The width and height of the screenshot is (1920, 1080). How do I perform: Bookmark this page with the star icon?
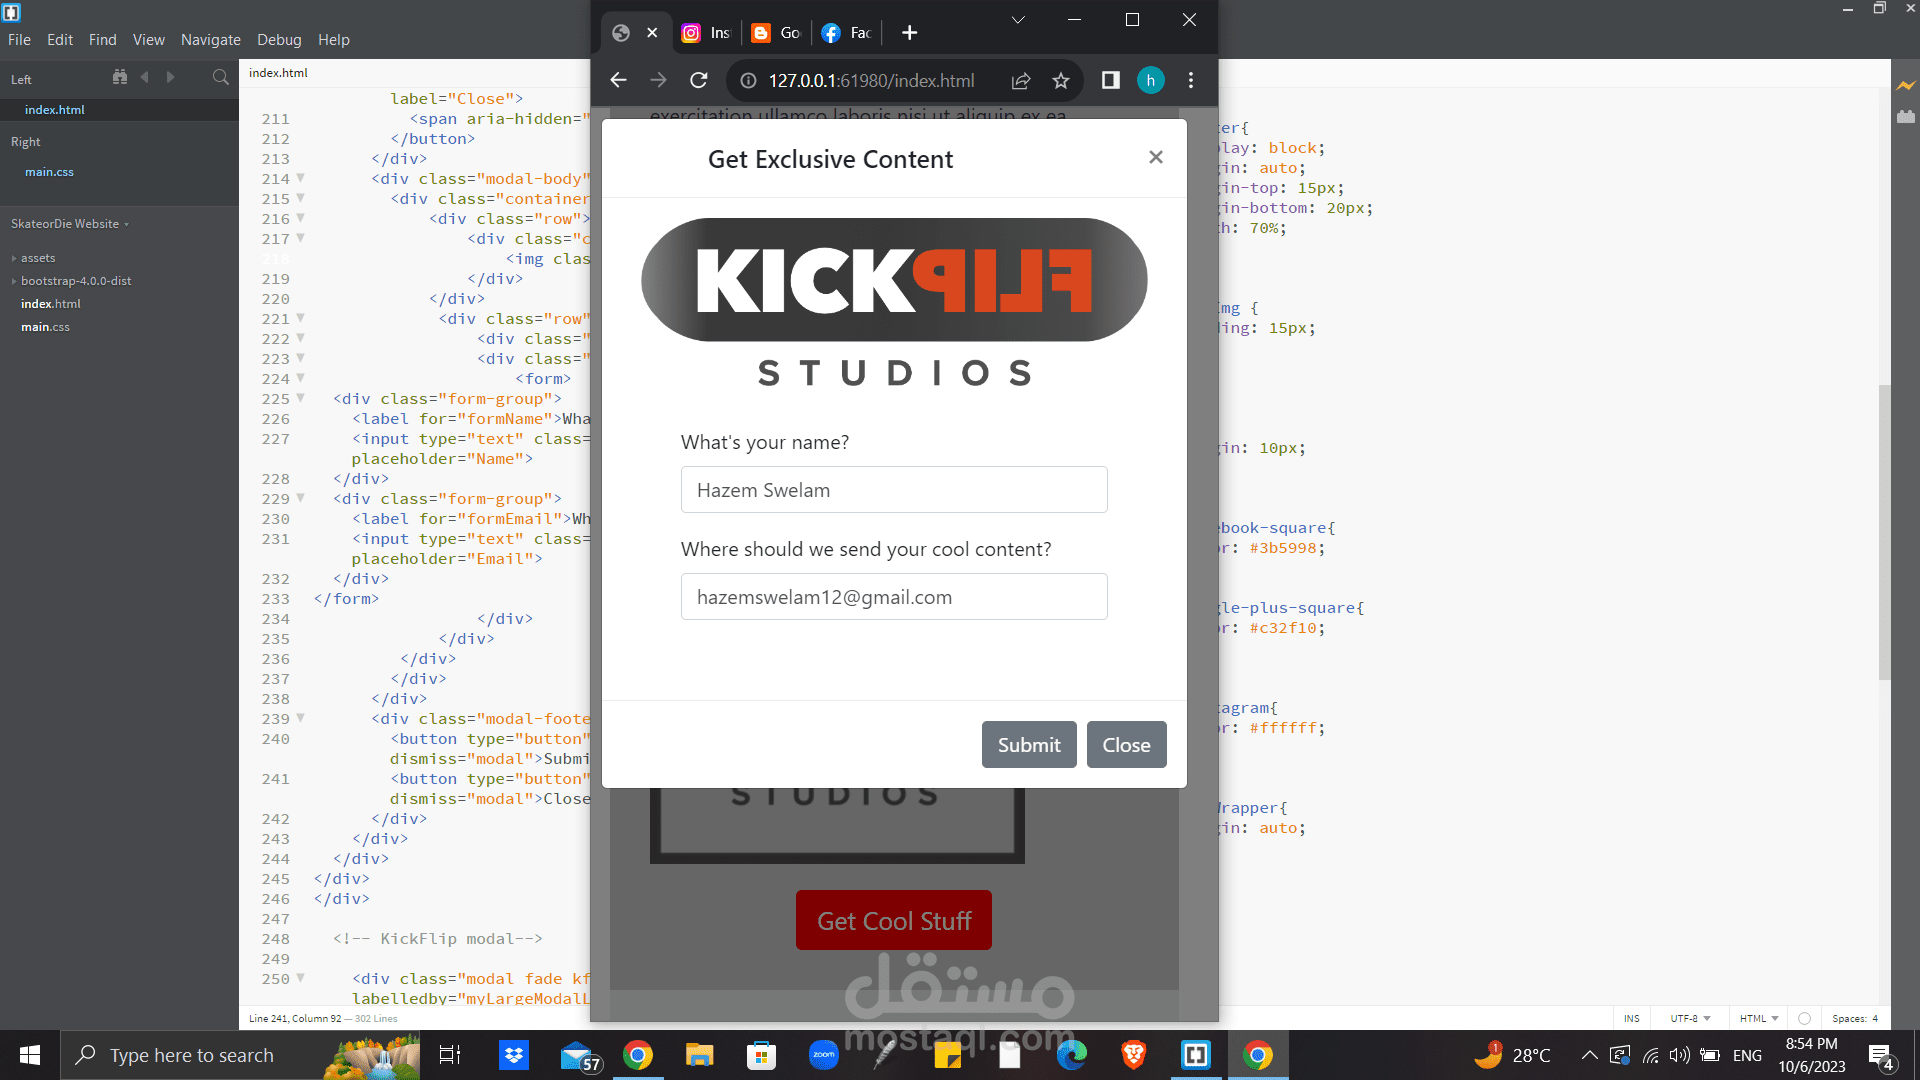click(x=1061, y=80)
